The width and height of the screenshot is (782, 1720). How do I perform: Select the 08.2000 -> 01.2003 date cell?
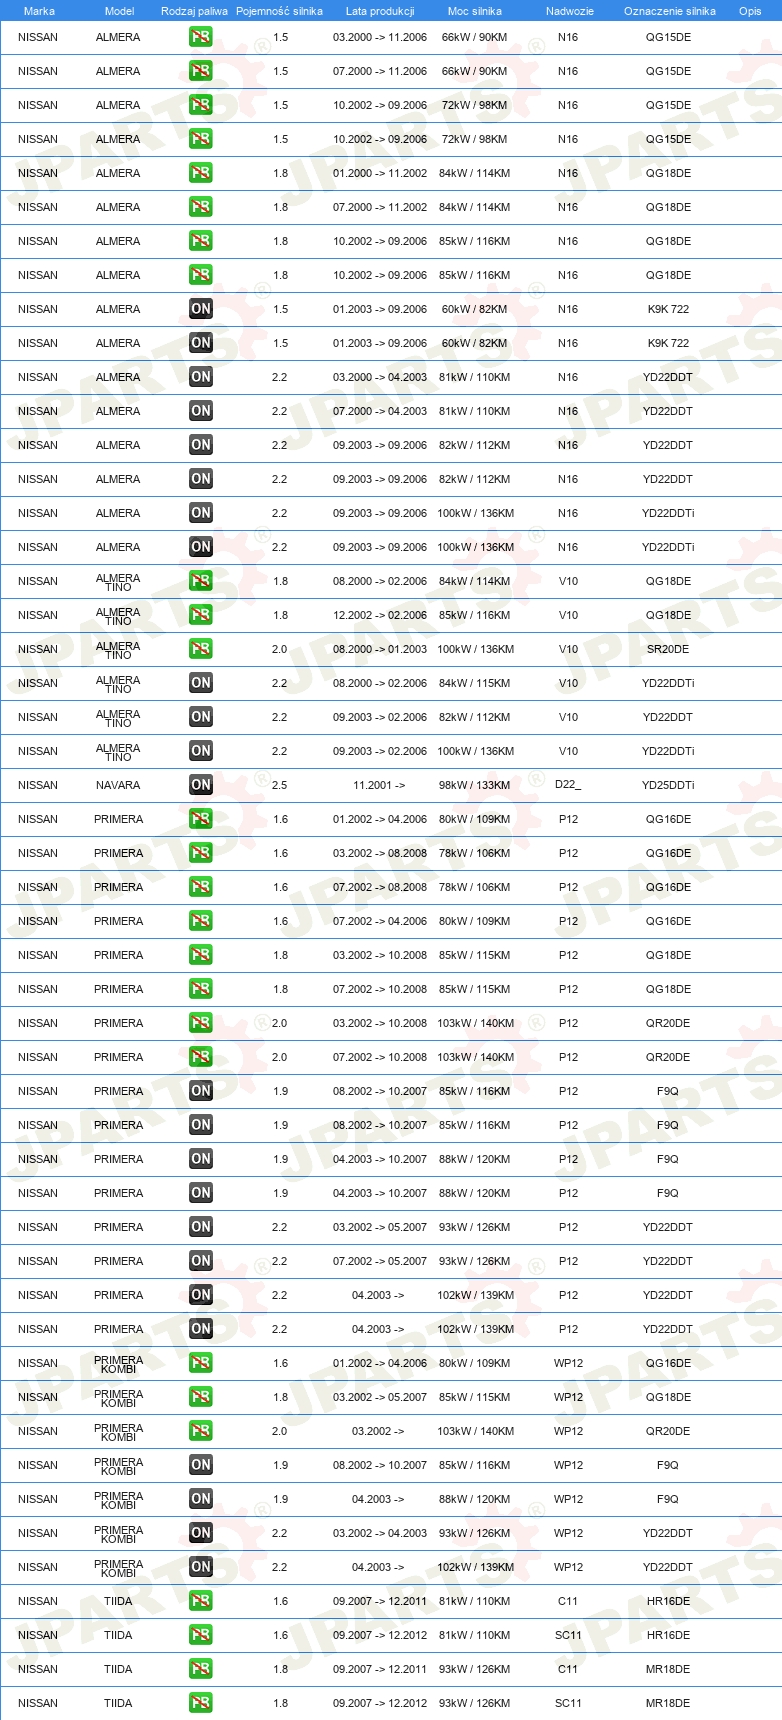(380, 649)
